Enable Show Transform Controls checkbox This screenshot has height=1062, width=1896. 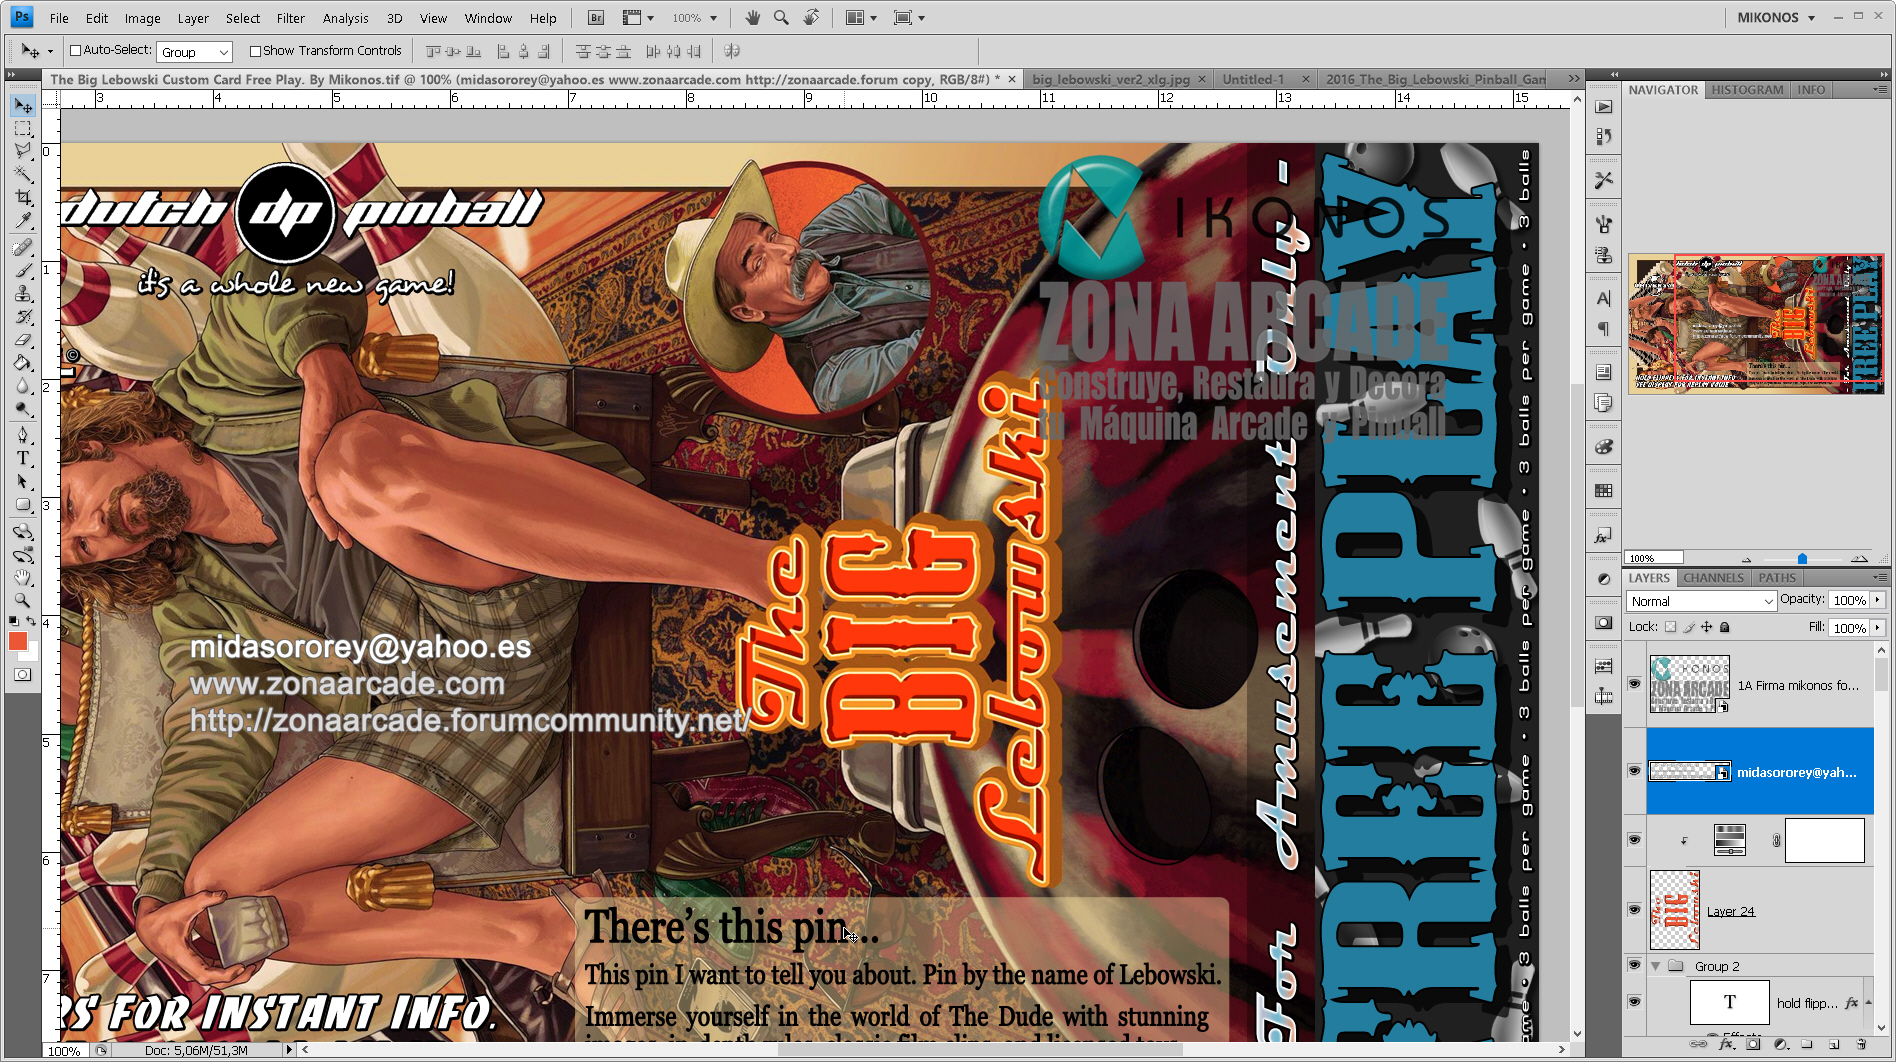pos(255,51)
